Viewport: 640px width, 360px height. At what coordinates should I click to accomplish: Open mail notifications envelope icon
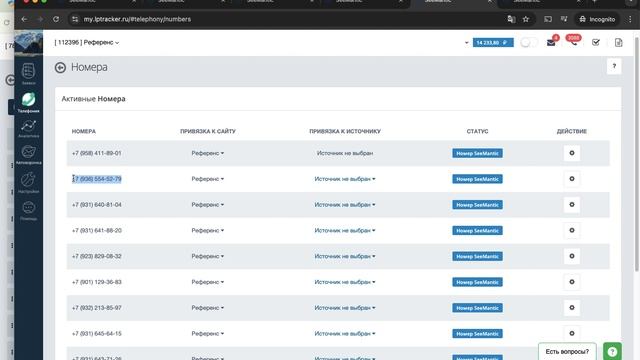(551, 42)
